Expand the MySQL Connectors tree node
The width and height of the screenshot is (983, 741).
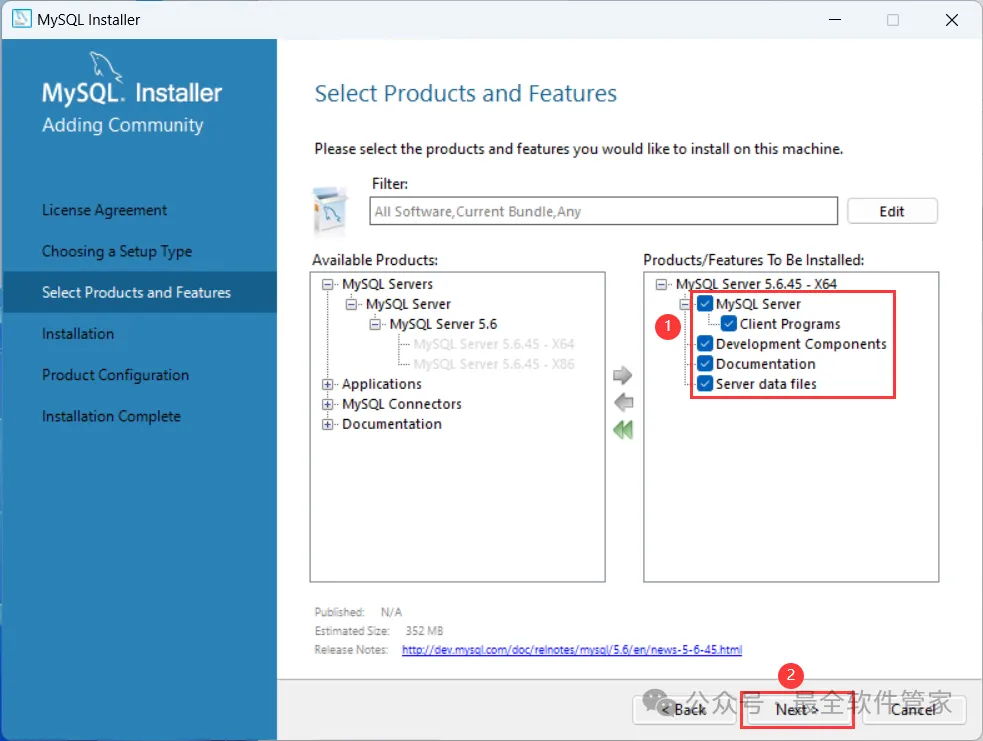pyautogui.click(x=327, y=404)
